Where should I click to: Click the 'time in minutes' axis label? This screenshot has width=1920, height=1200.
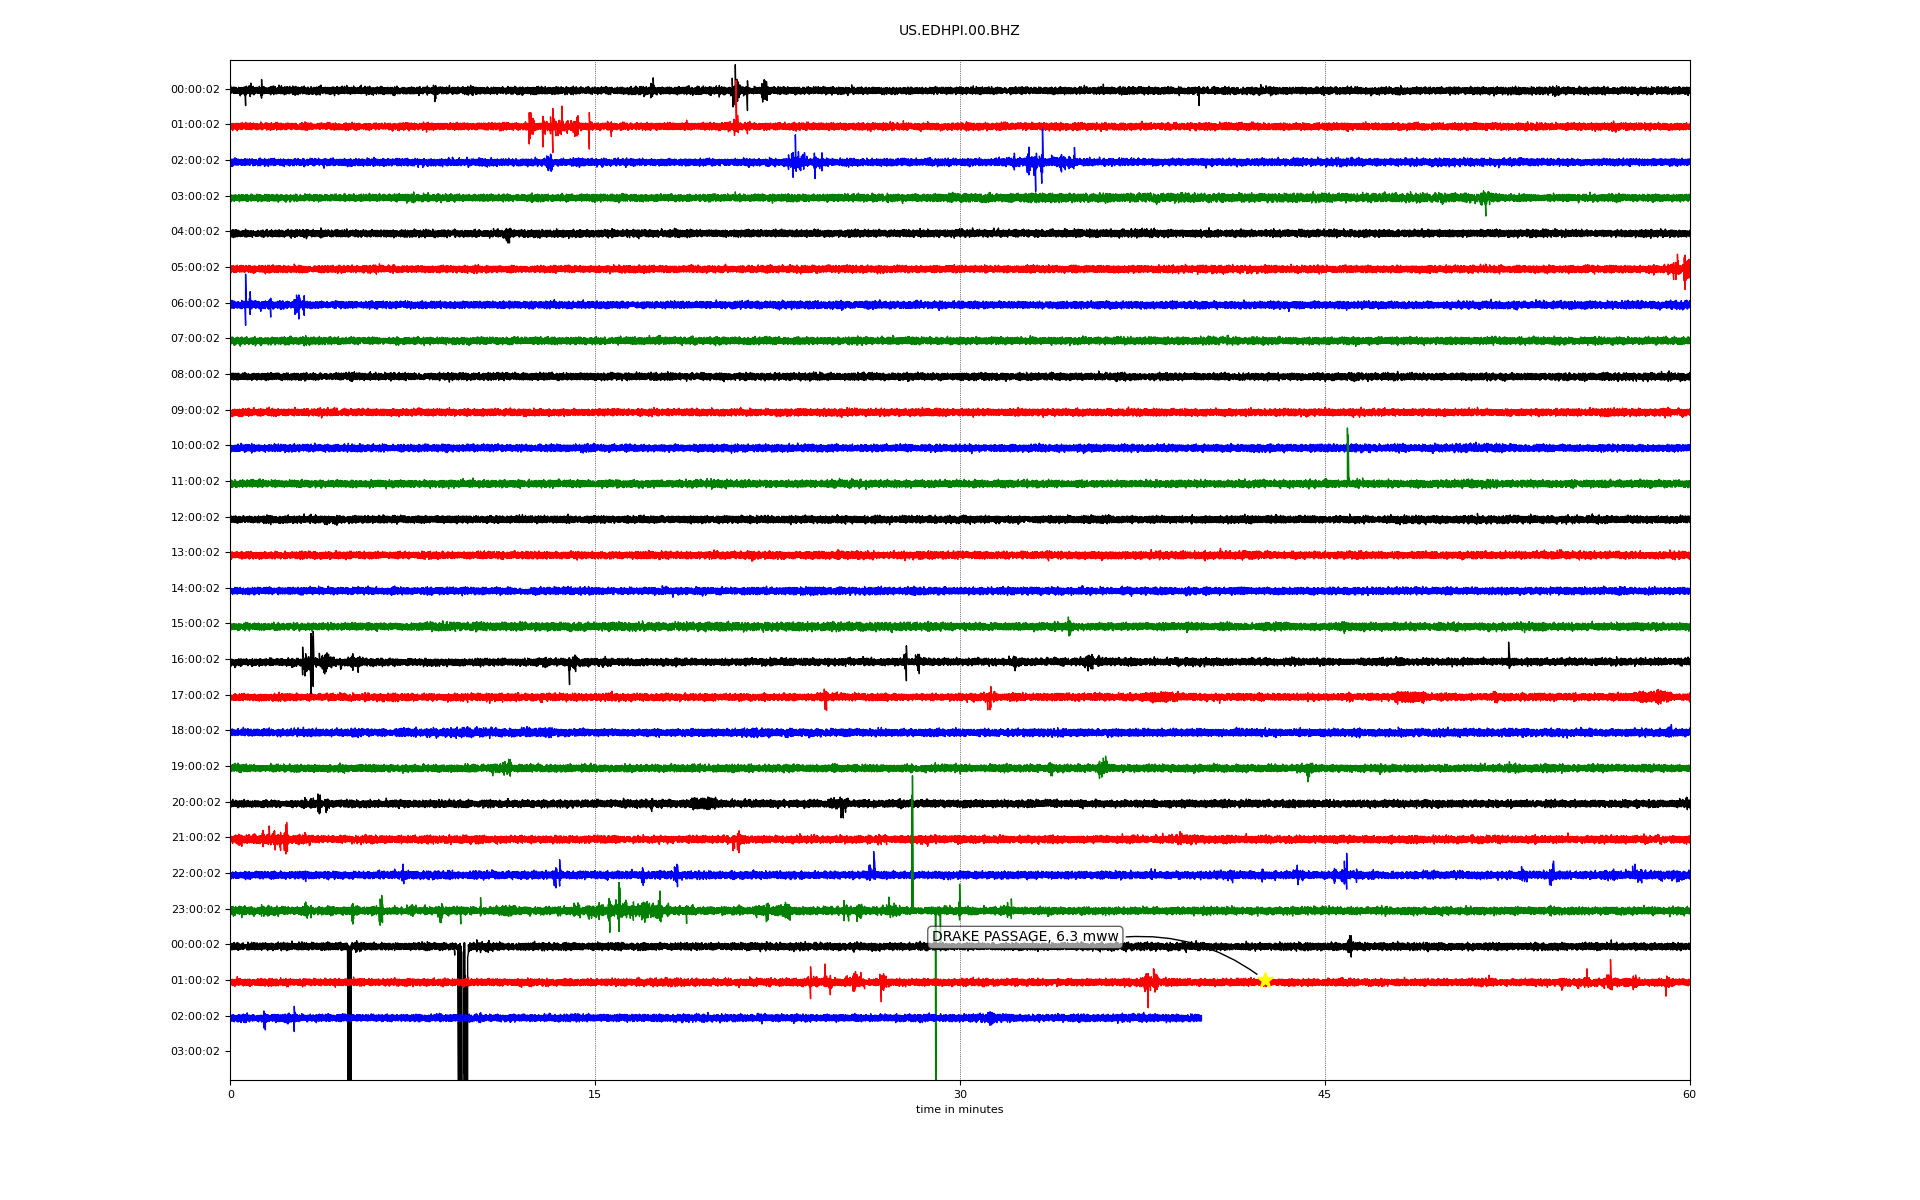pos(959,1110)
